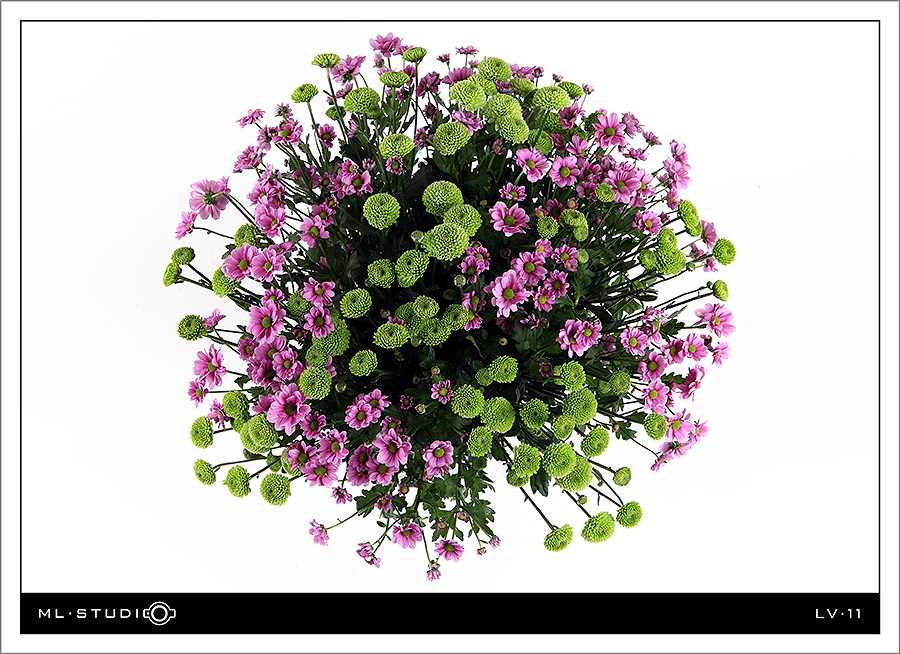Click the circular lens logo icon
The image size is (900, 654).
[161, 613]
